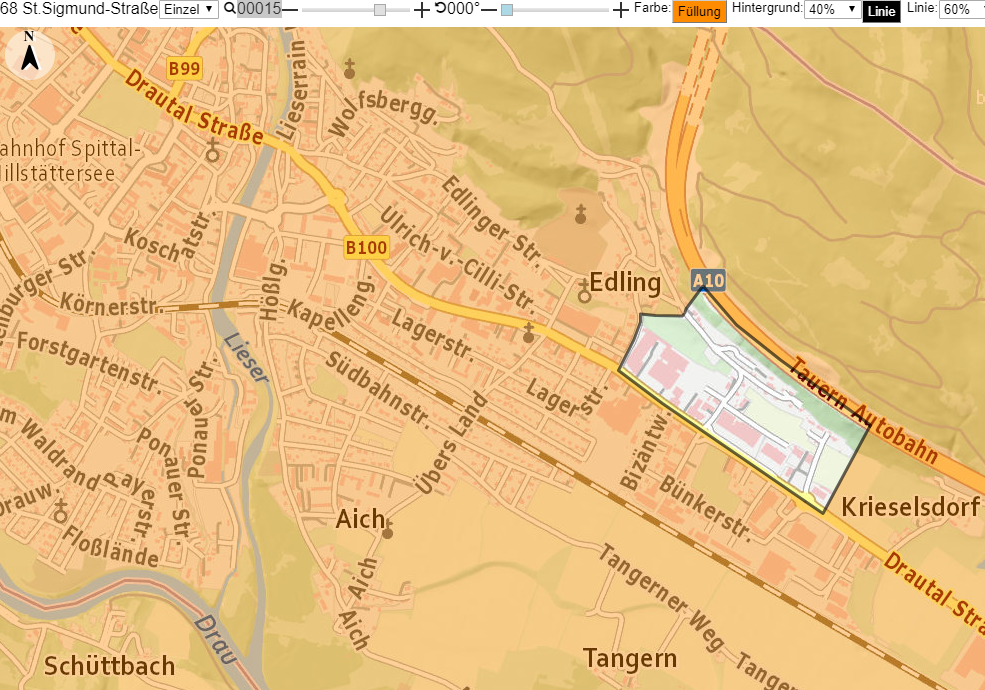This screenshot has height=690, width=985.
Task: Click the rotation slider minus icon
Action: 489,10
